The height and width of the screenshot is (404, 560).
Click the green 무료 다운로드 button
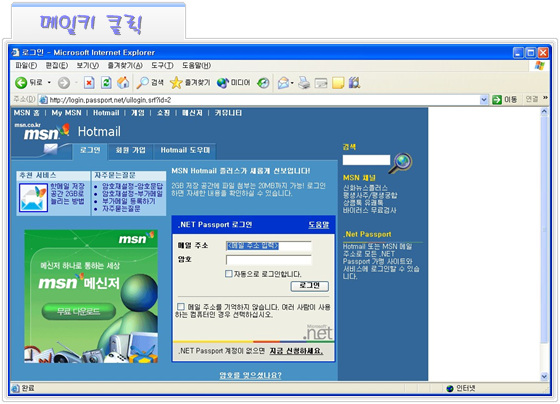point(79,311)
